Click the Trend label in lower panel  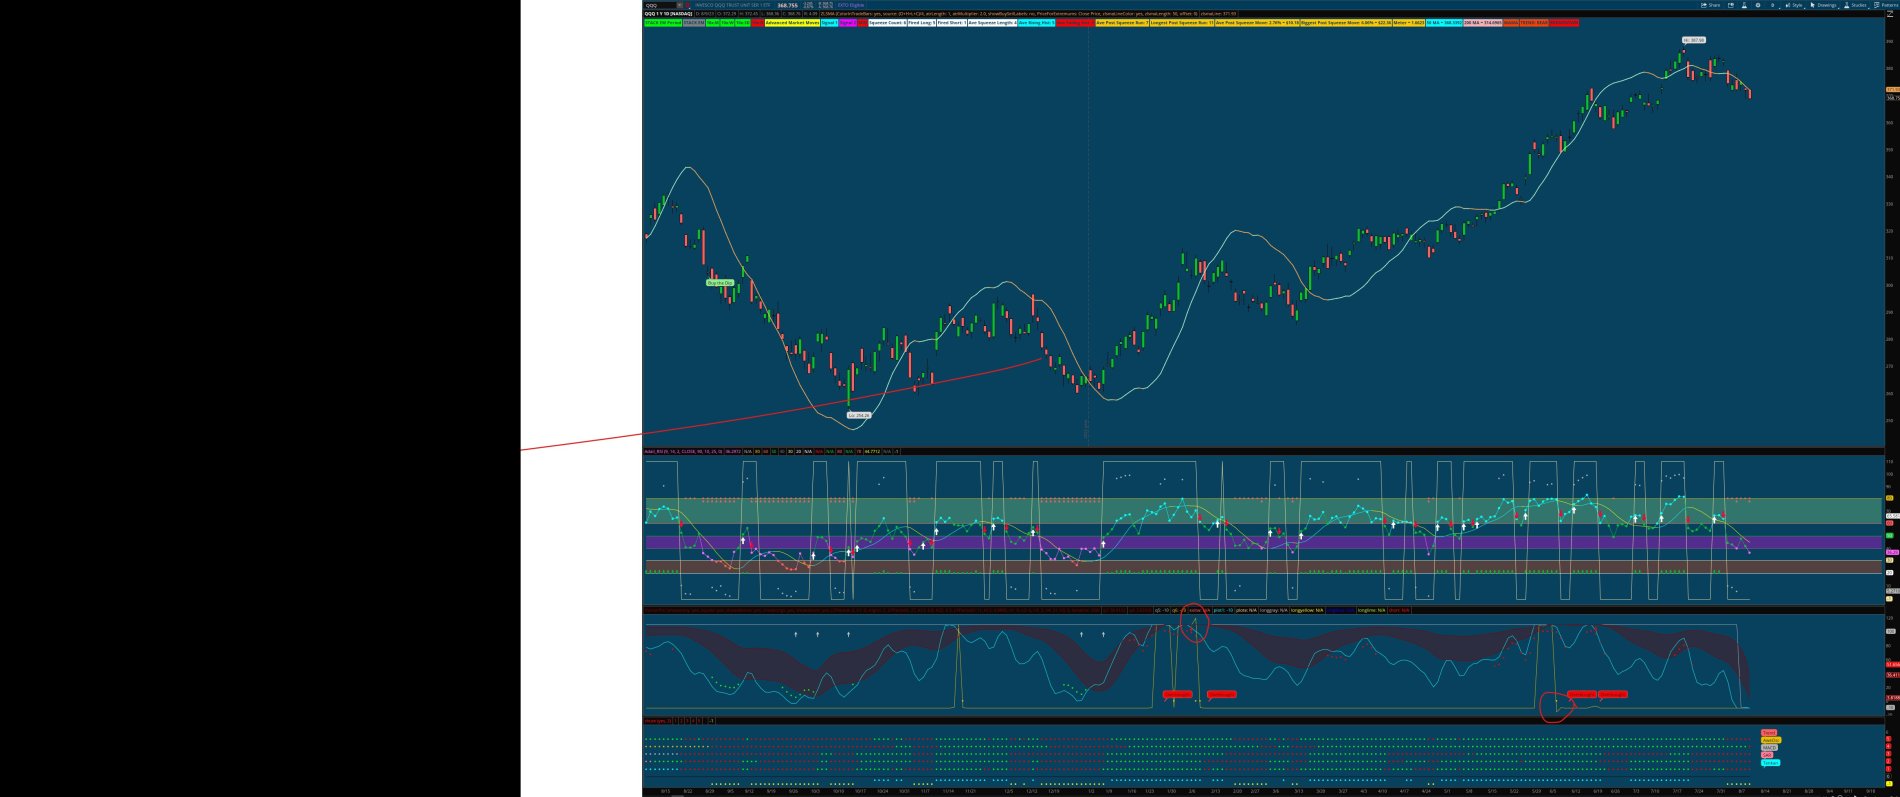(1768, 733)
